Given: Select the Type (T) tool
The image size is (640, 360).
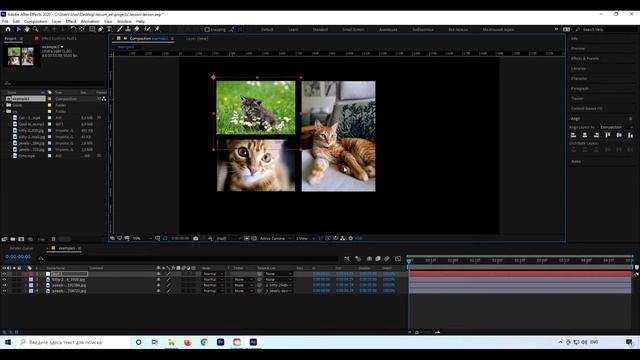Looking at the screenshot, I should pyautogui.click(x=109, y=29).
